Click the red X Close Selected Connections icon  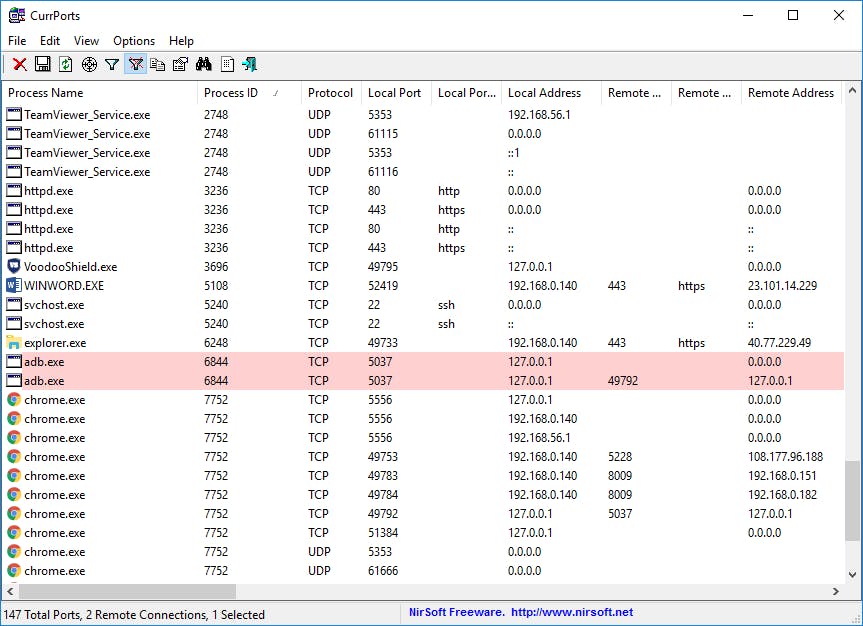click(x=20, y=64)
